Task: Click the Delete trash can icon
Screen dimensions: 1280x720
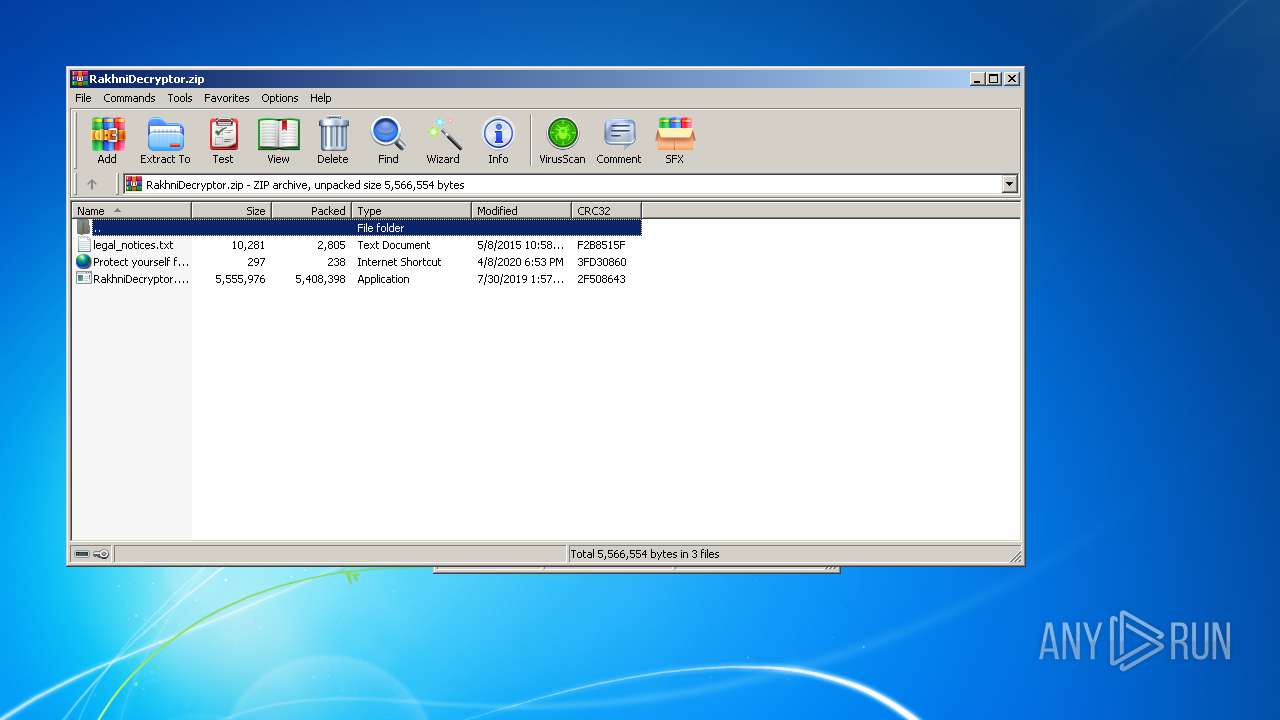Action: tap(333, 140)
